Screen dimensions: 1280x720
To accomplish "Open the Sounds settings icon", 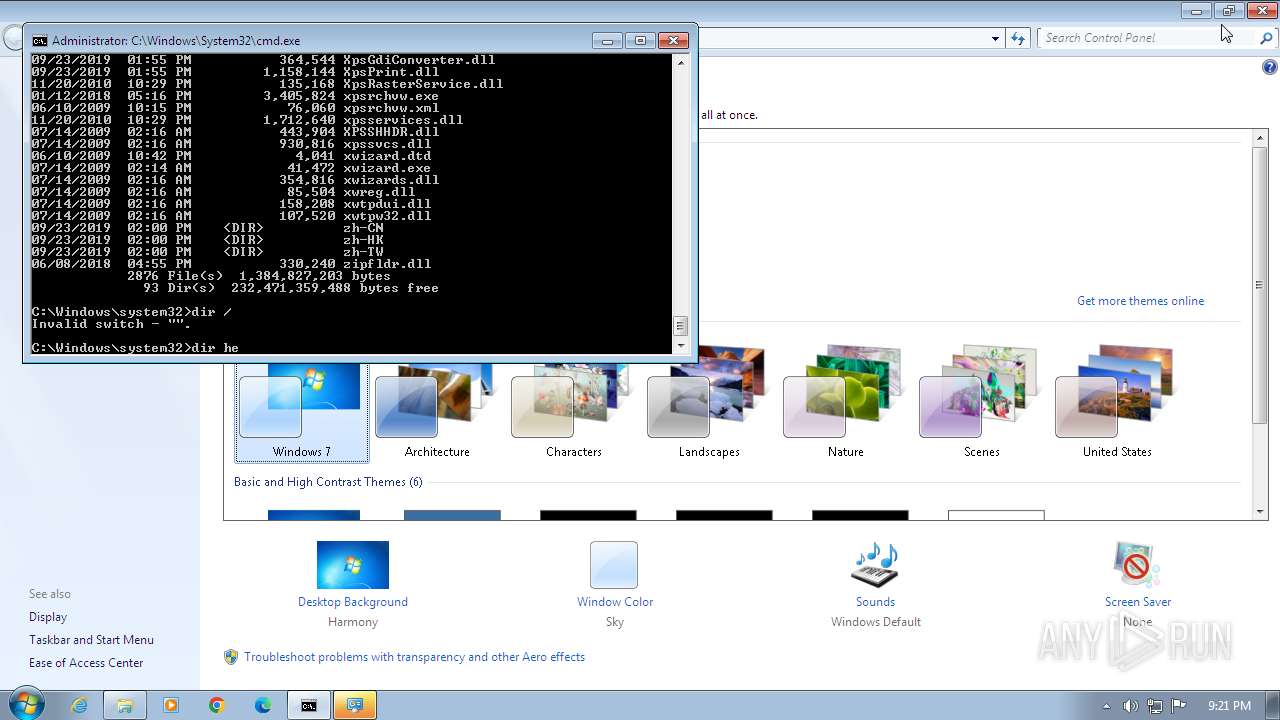I will tap(875, 565).
